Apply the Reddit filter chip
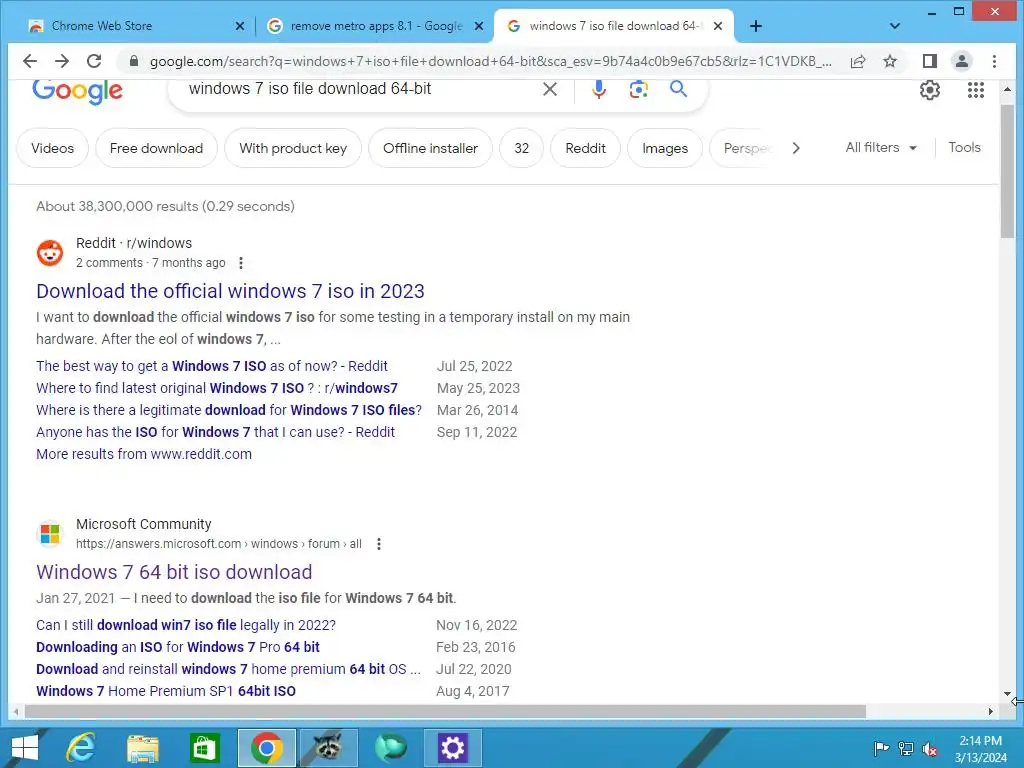This screenshot has height=768, width=1024. pos(585,148)
